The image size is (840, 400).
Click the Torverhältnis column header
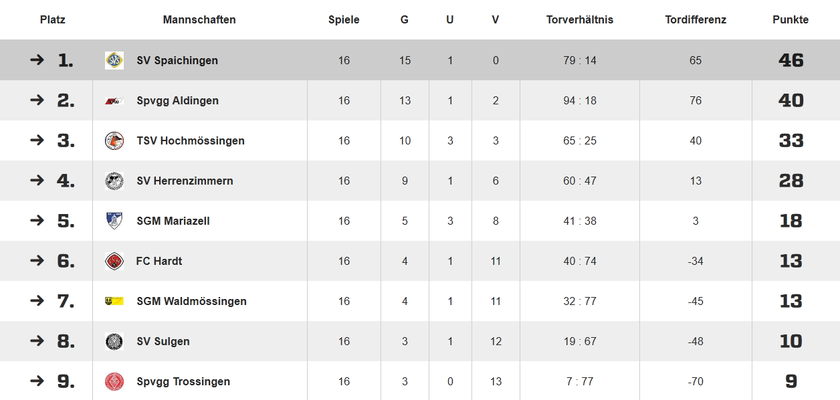pos(580,20)
